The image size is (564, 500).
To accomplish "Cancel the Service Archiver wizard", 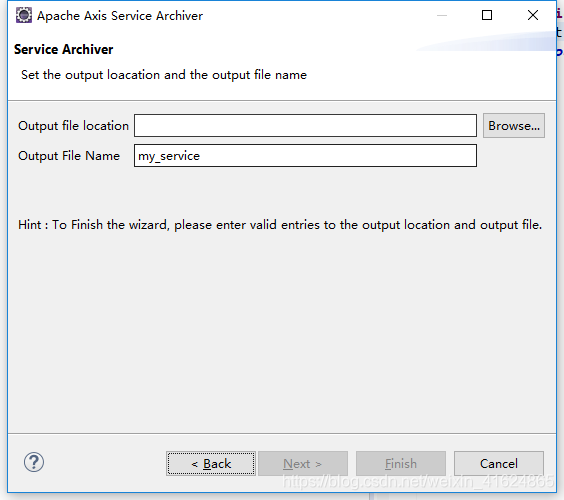I will (499, 464).
